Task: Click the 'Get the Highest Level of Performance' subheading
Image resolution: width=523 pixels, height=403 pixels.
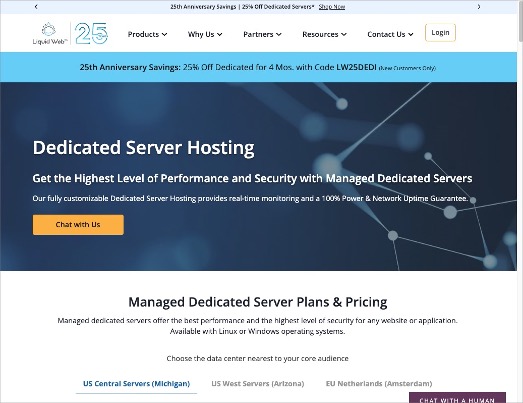Action: 252,178
